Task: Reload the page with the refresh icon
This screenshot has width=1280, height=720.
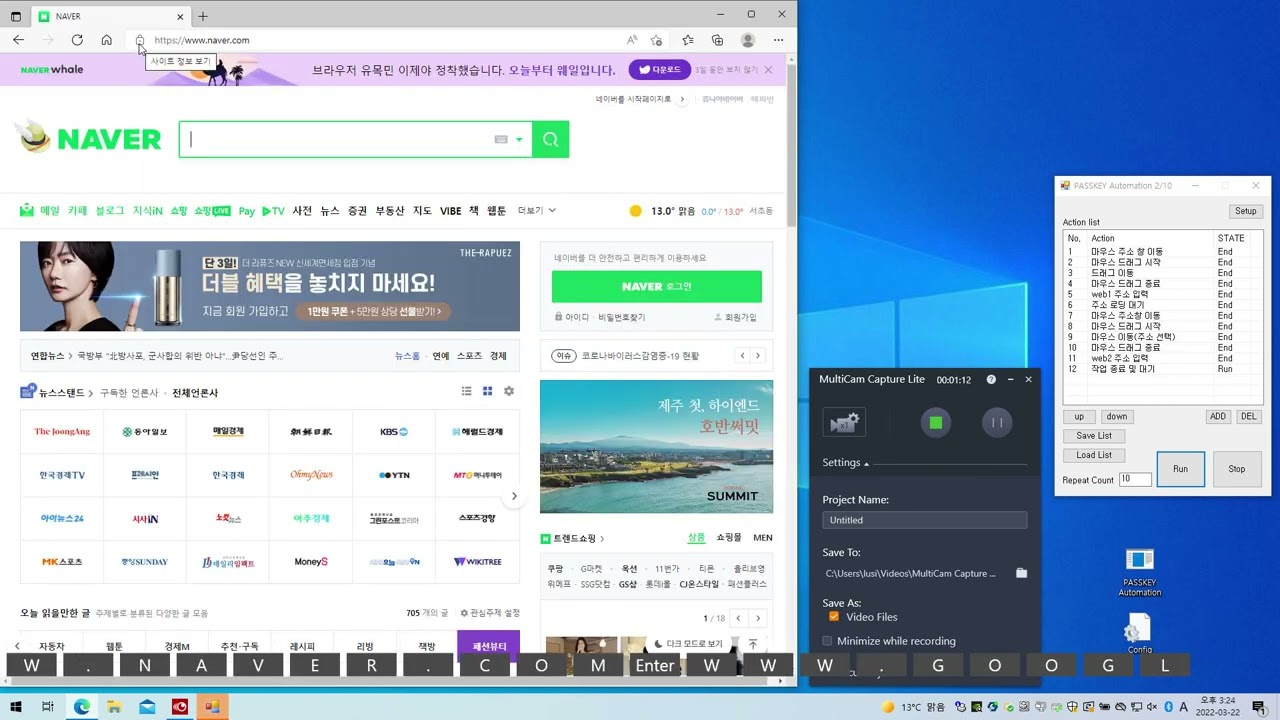Action: [77, 40]
